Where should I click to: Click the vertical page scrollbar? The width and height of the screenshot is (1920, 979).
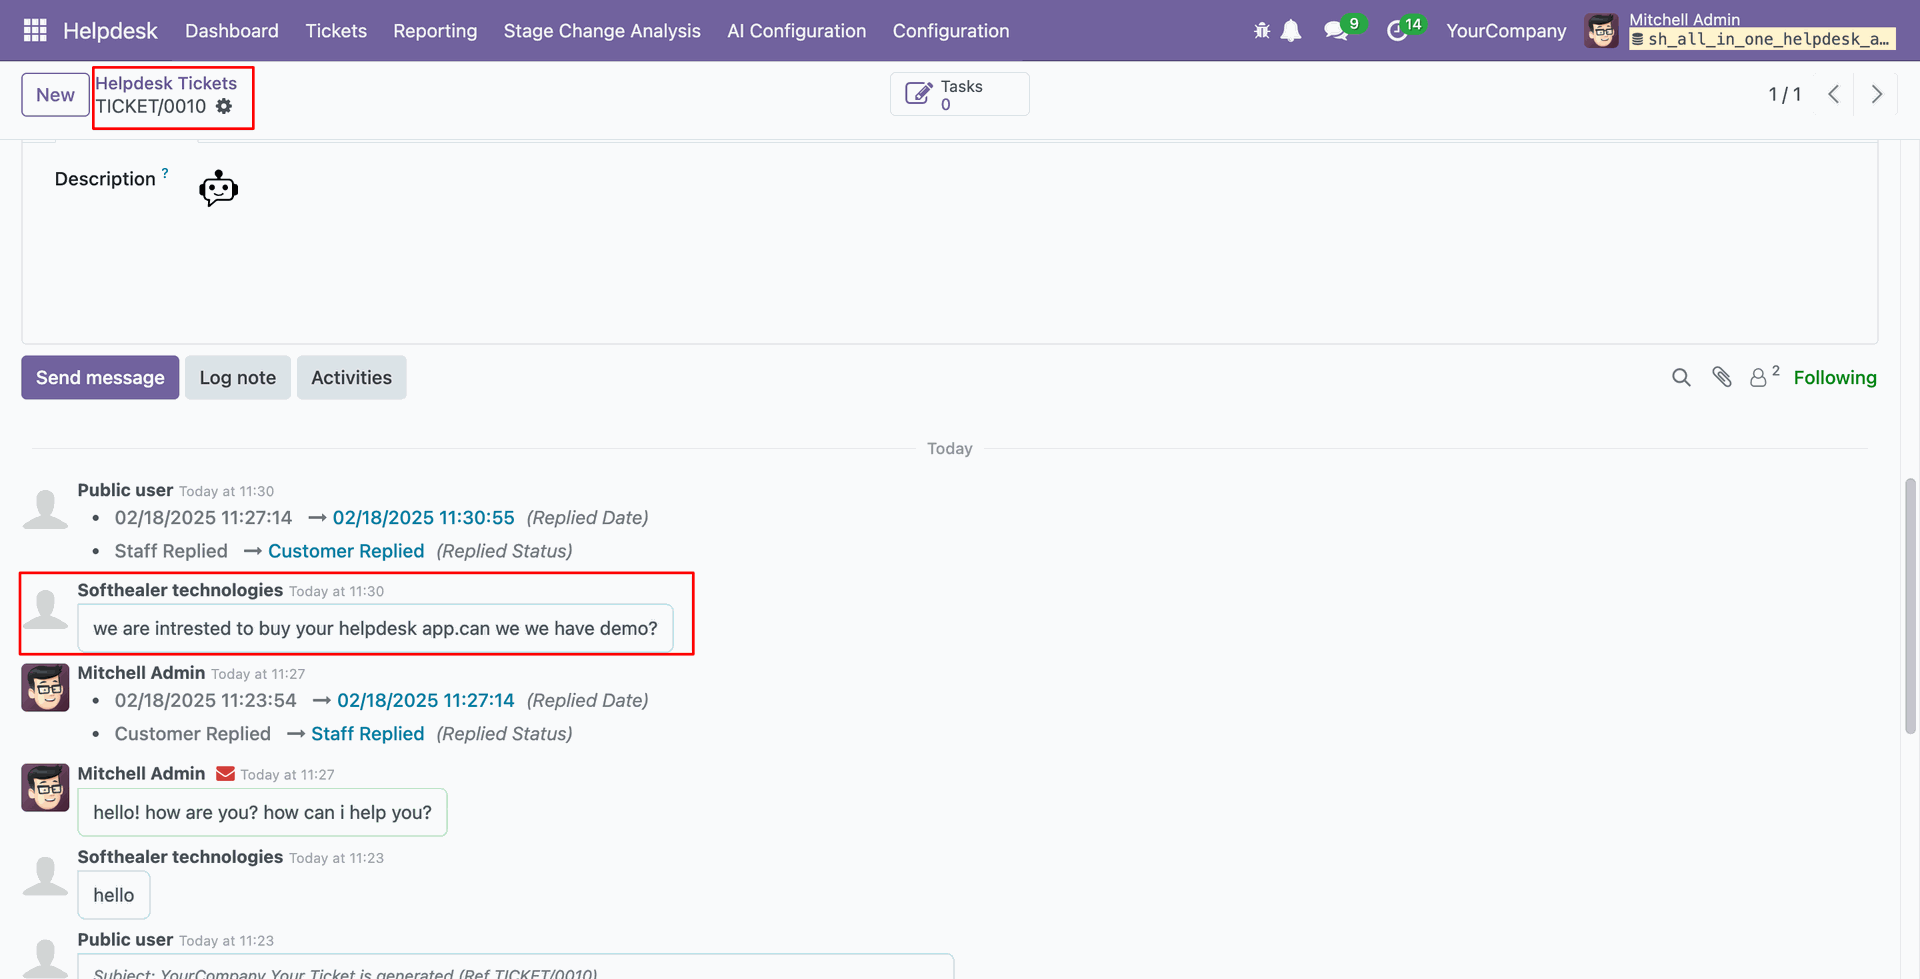click(x=1909, y=607)
